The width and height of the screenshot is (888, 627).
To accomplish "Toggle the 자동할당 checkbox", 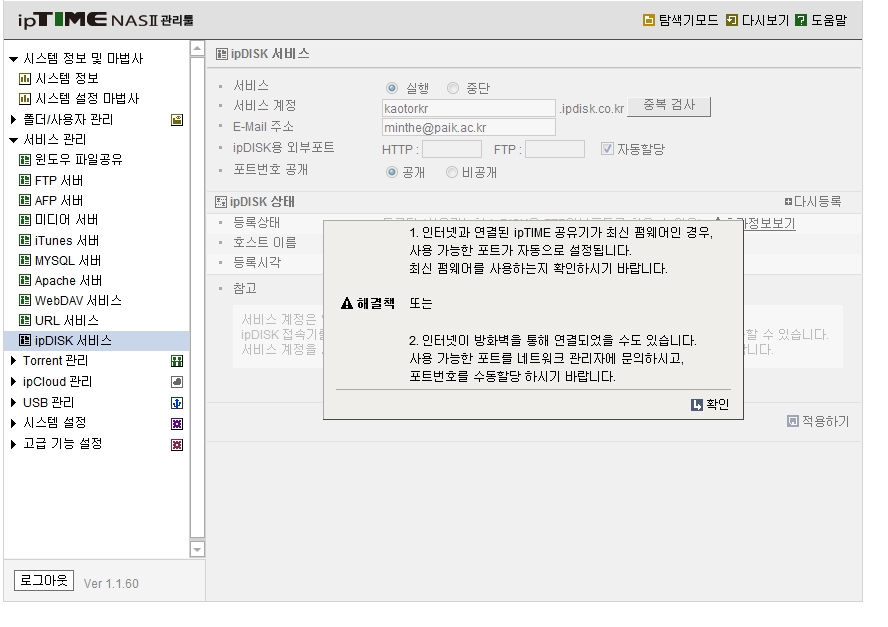I will coord(607,148).
